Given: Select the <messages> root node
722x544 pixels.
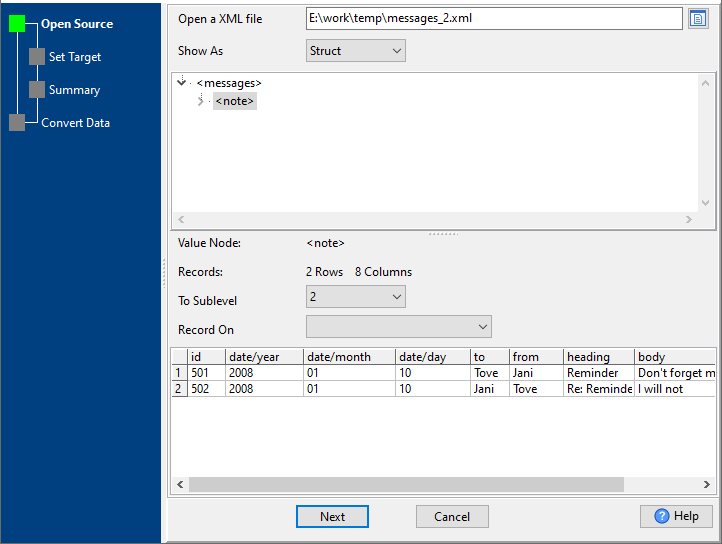Looking at the screenshot, I should click(229, 83).
